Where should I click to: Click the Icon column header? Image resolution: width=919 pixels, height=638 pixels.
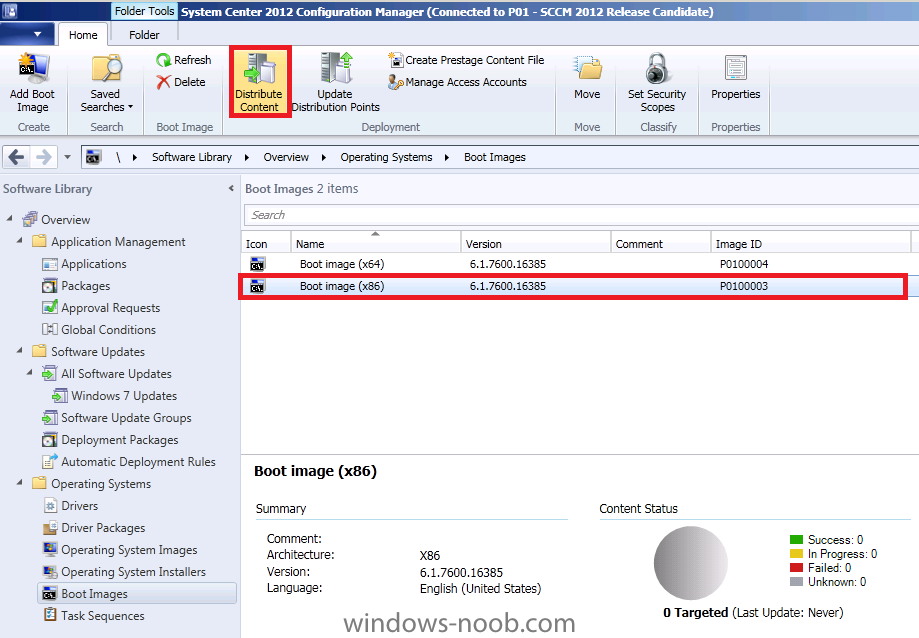pos(266,243)
